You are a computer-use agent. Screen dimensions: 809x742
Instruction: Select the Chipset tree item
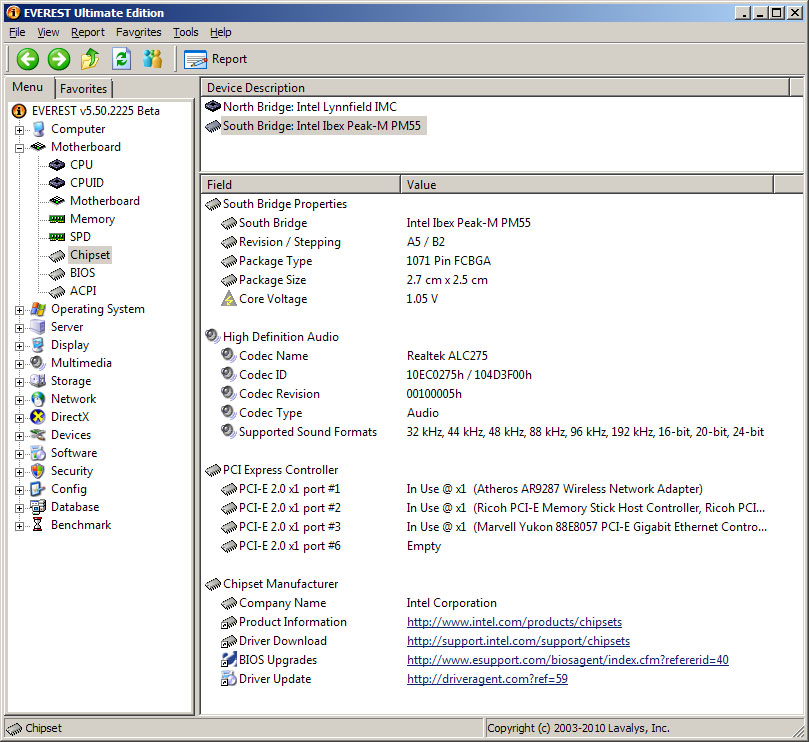90,255
